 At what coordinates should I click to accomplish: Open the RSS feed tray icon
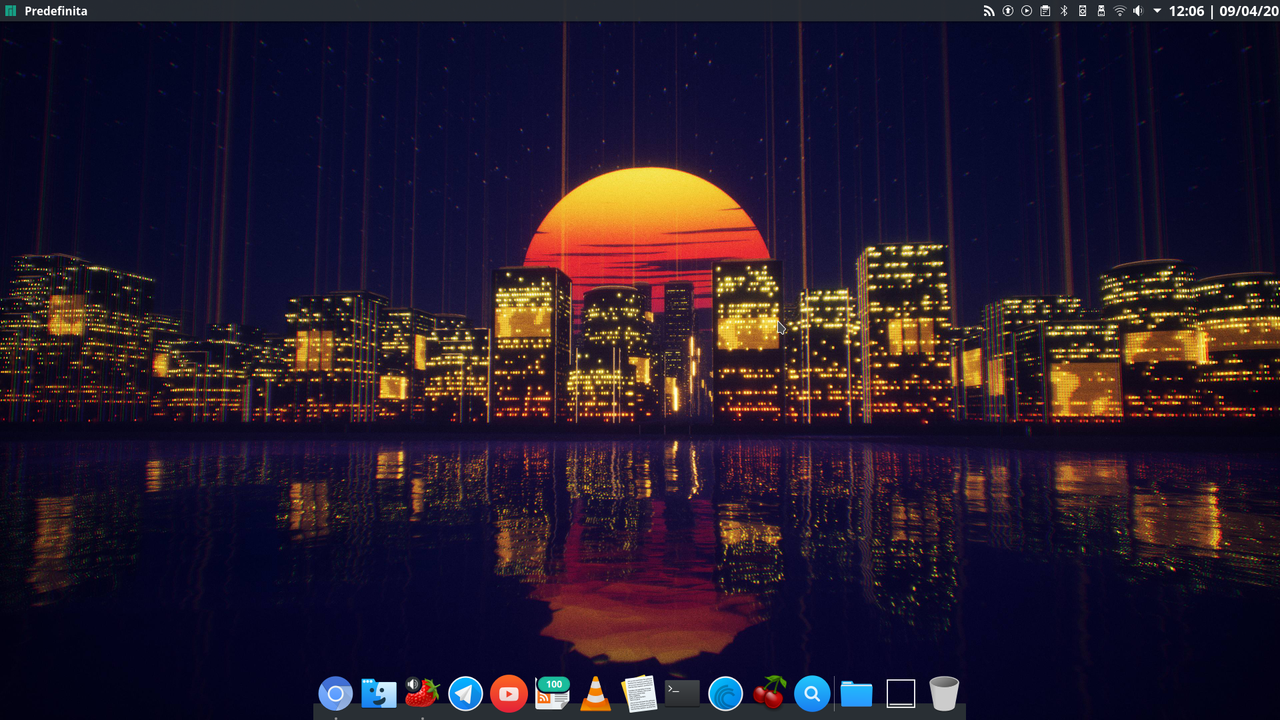989,11
